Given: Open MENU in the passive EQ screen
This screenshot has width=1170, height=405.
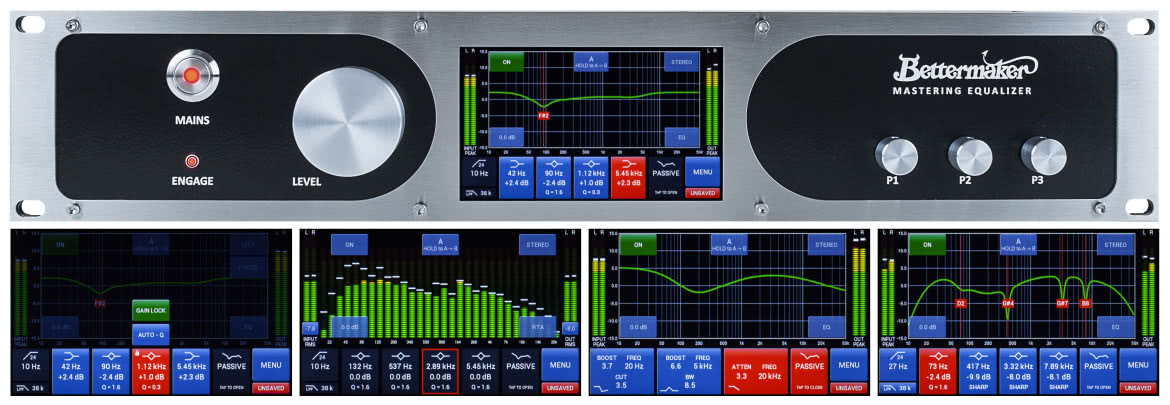Looking at the screenshot, I should 849,365.
